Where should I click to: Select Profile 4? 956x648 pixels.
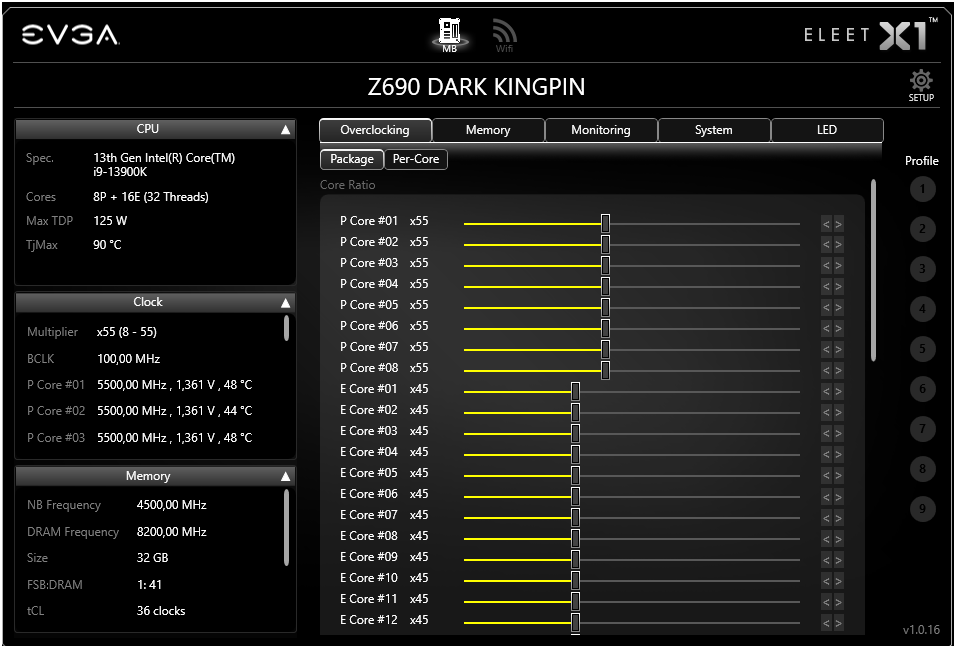tap(922, 309)
